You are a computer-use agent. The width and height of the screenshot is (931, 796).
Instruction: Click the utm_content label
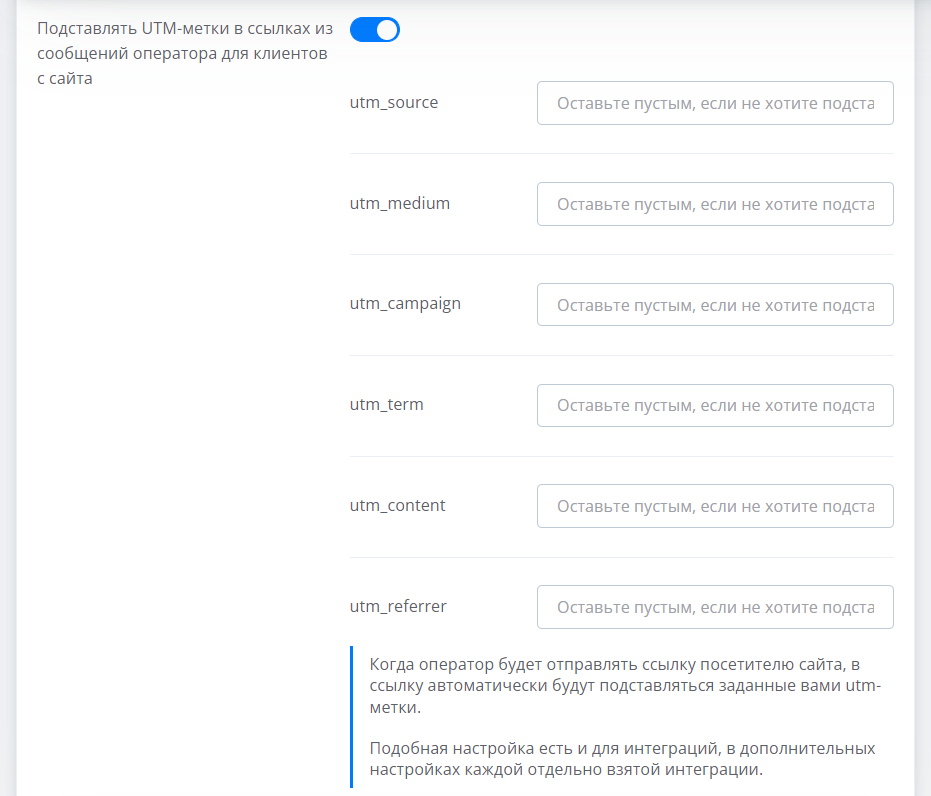398,506
